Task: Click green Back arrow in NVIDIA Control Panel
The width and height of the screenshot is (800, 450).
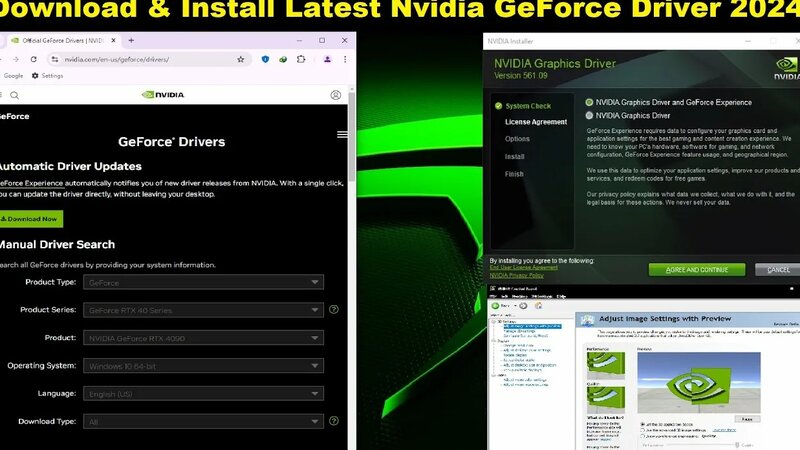Action: tap(495, 306)
